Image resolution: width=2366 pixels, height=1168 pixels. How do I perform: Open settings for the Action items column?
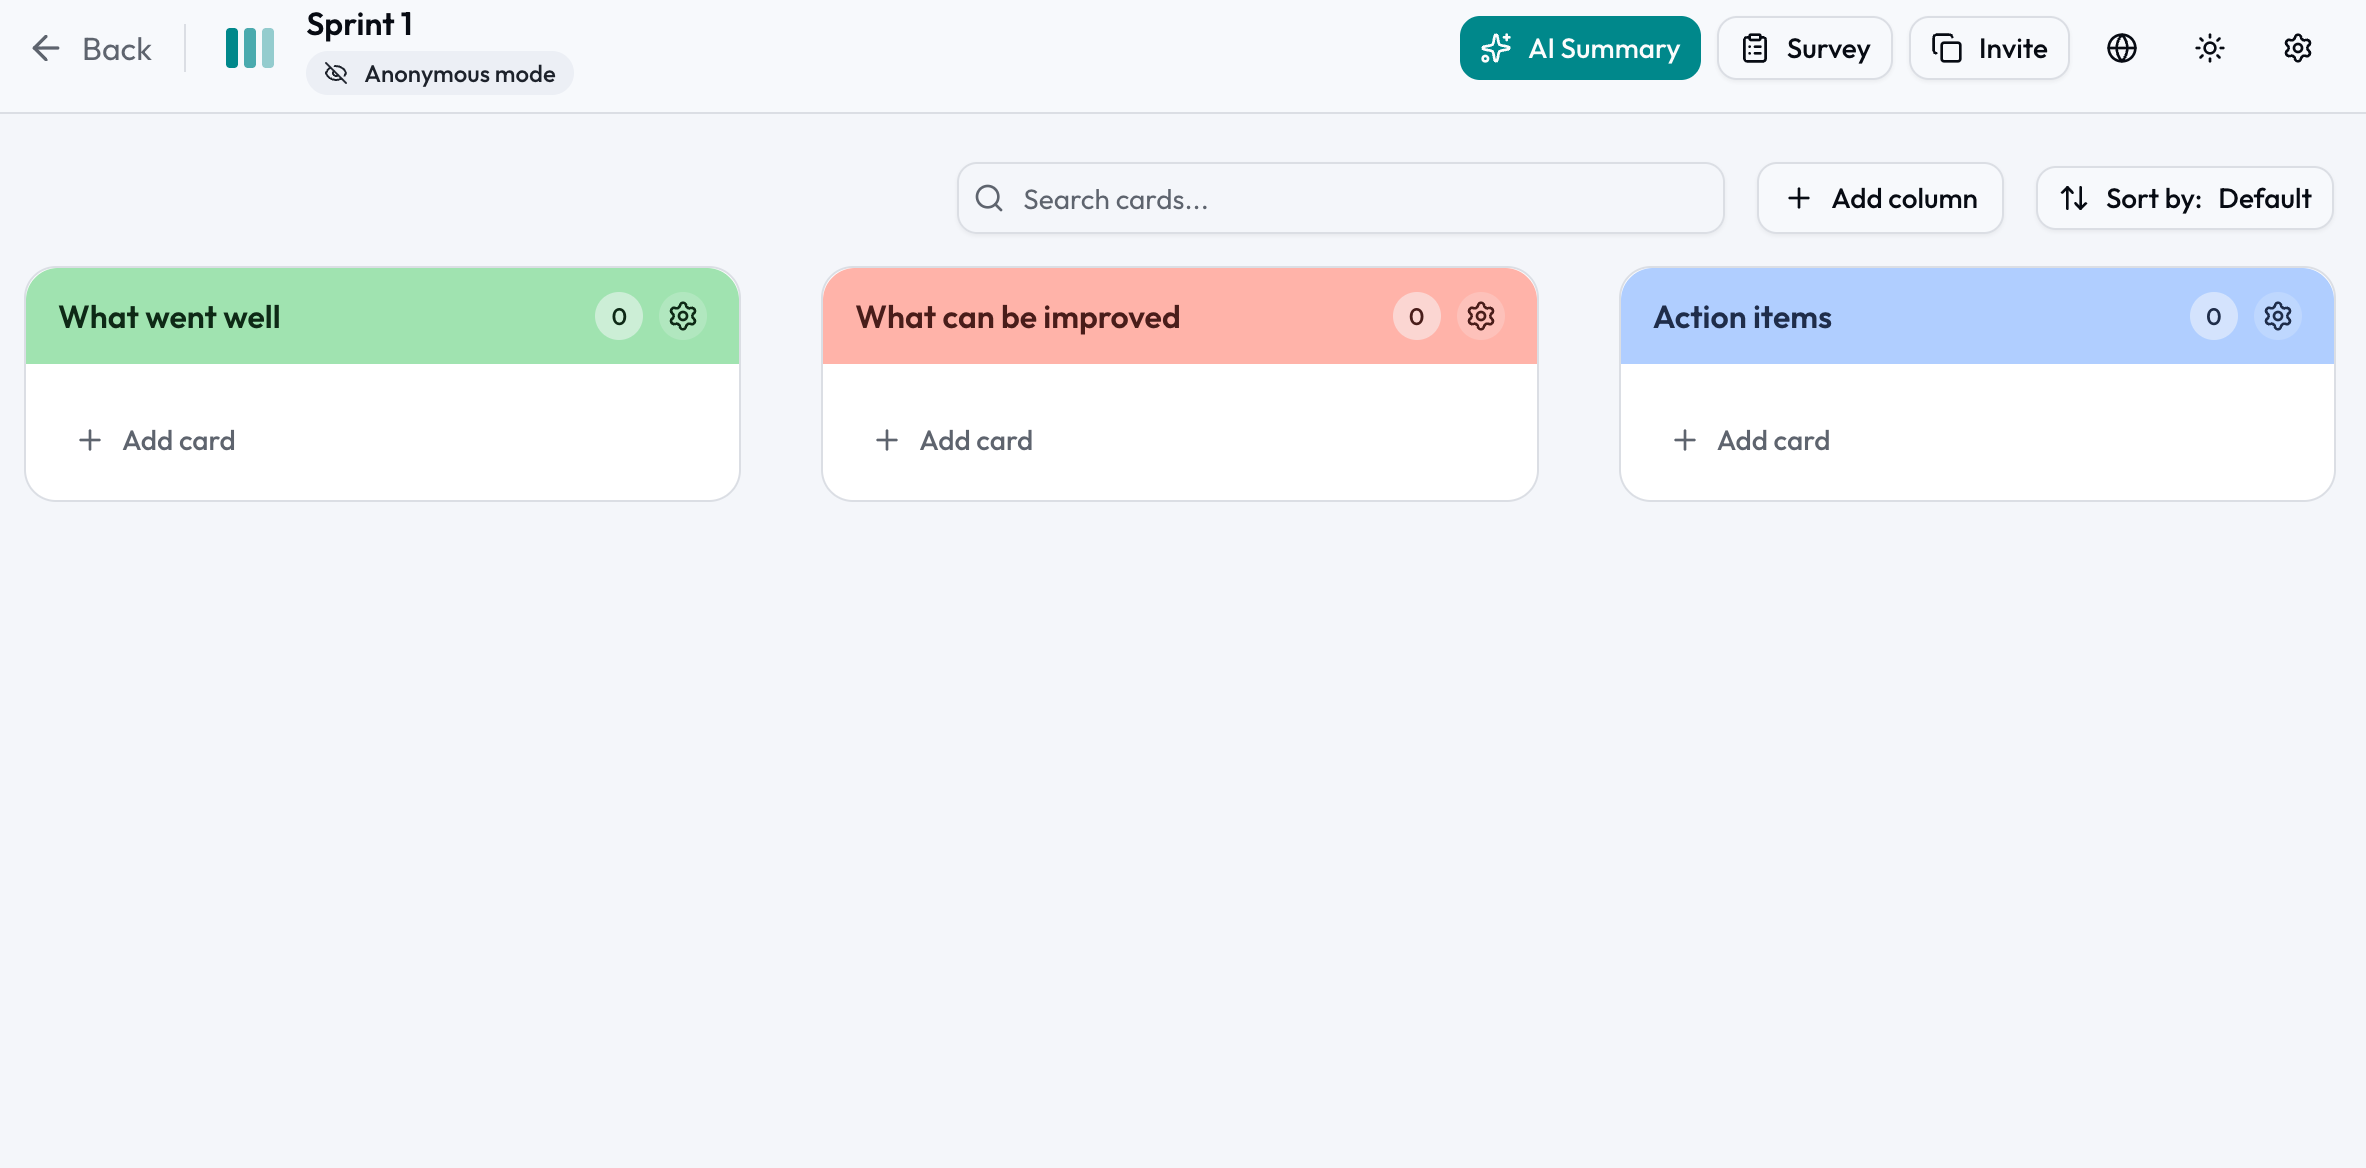pyautogui.click(x=2278, y=316)
